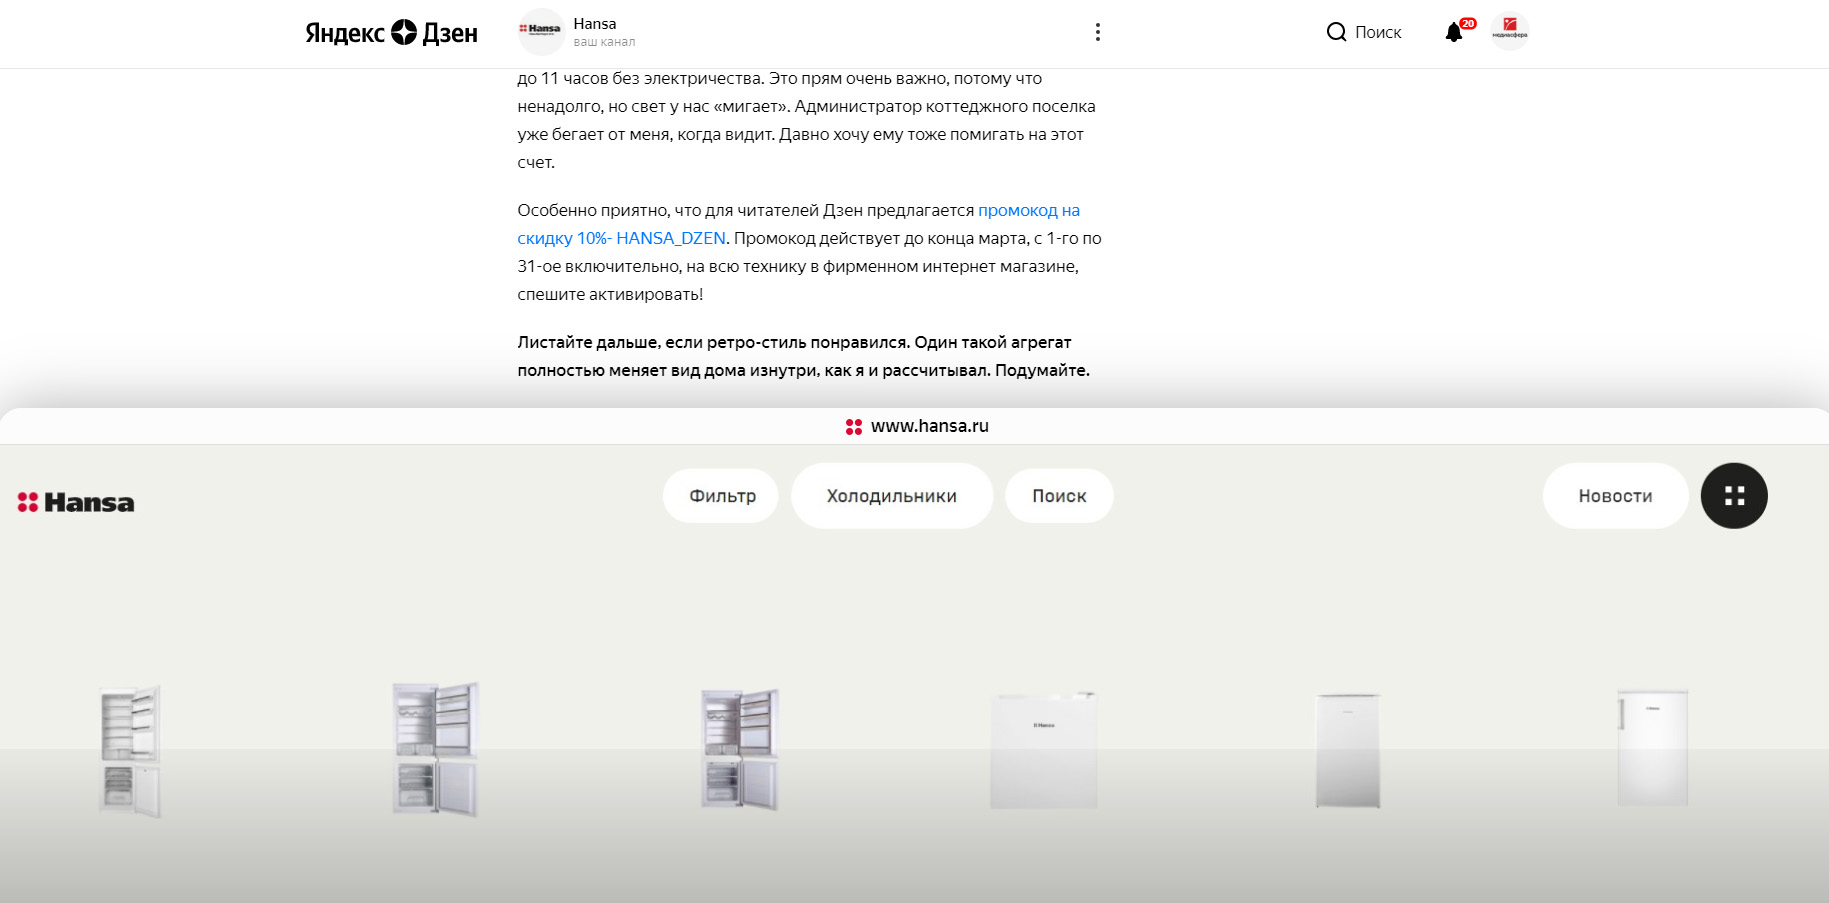The image size is (1829, 903).
Task: Click the paragraph starting 'Листайте дальше'
Action: tap(803, 356)
